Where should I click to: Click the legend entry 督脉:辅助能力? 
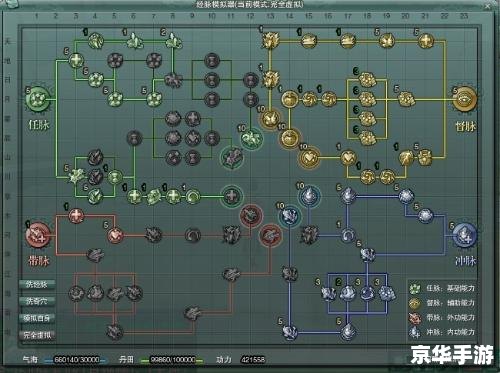point(442,303)
